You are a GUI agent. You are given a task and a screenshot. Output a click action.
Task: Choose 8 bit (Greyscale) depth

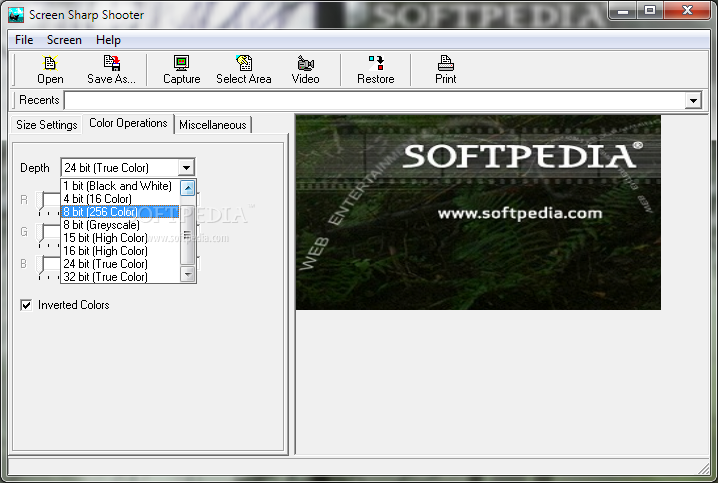(x=120, y=225)
